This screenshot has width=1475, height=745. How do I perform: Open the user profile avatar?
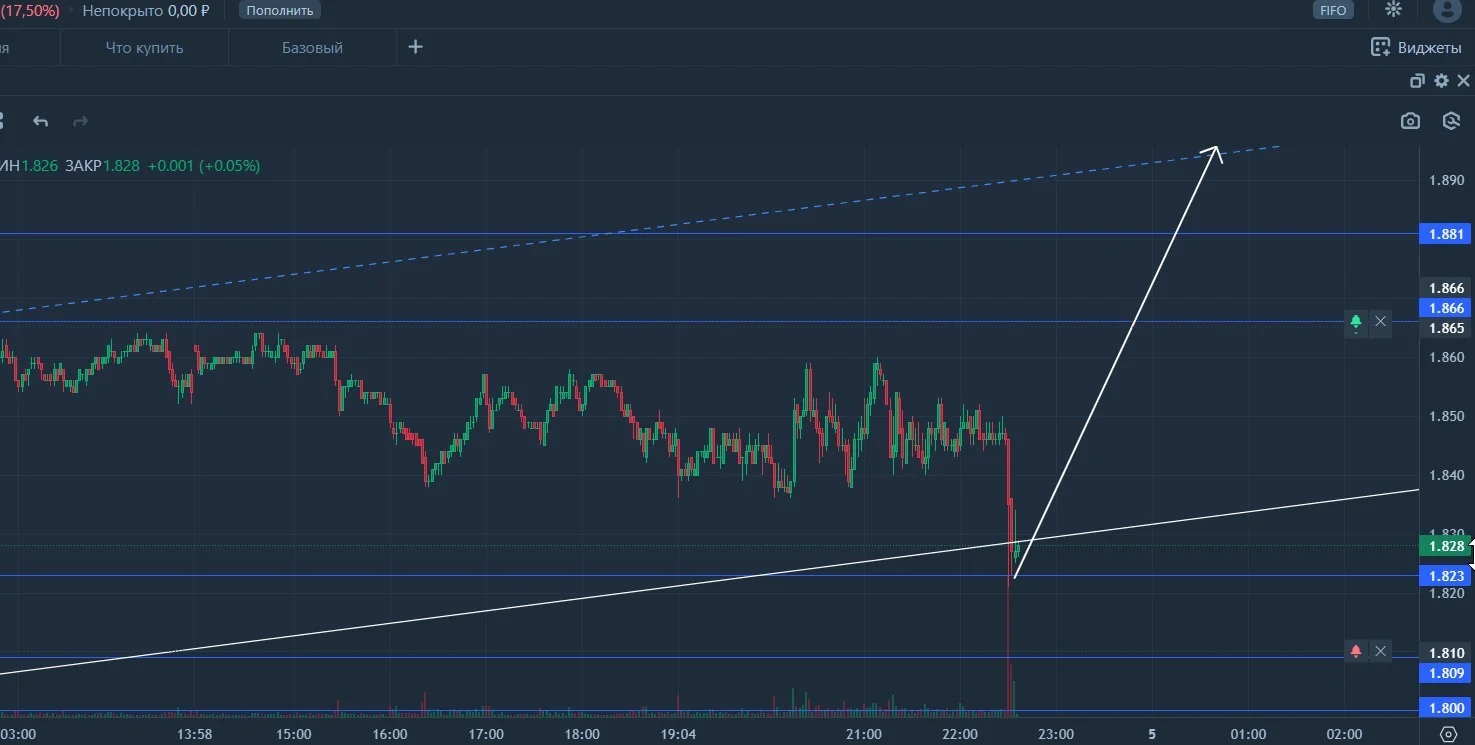click(x=1447, y=10)
